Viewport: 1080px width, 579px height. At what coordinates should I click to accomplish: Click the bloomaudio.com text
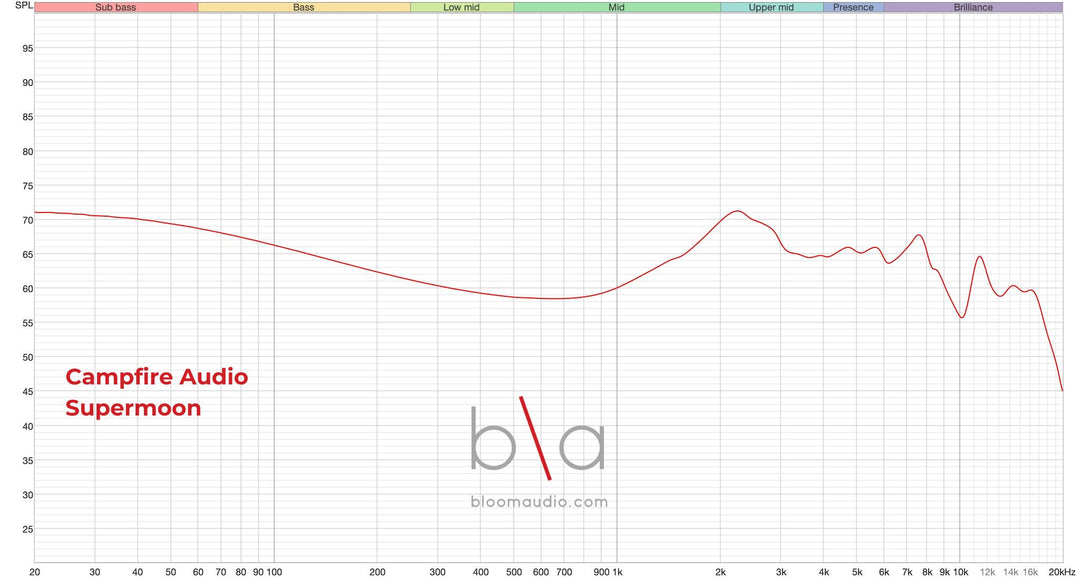tap(539, 502)
